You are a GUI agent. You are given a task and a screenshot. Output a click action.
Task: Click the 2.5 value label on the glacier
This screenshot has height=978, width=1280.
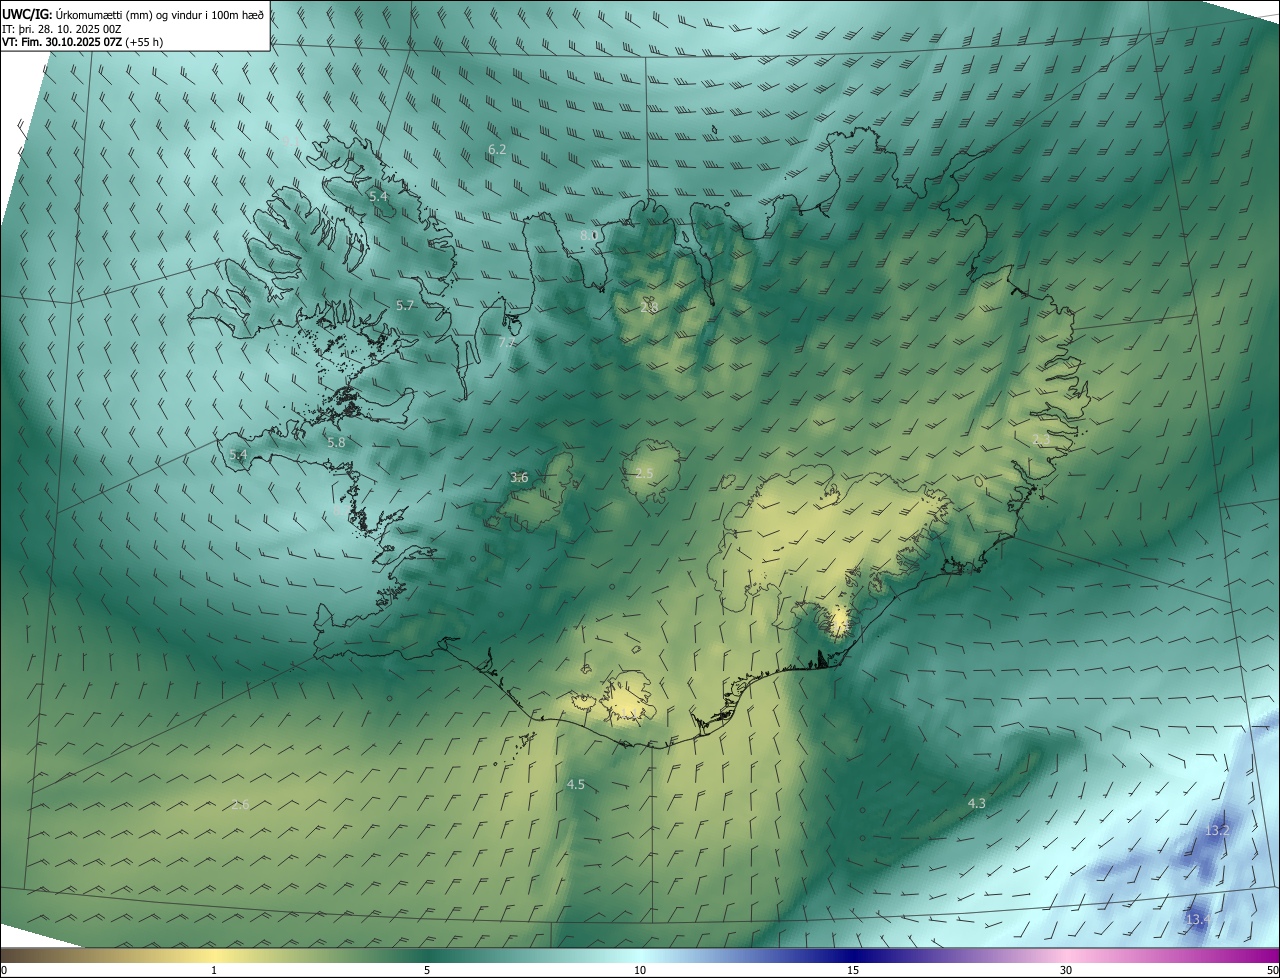(644, 473)
